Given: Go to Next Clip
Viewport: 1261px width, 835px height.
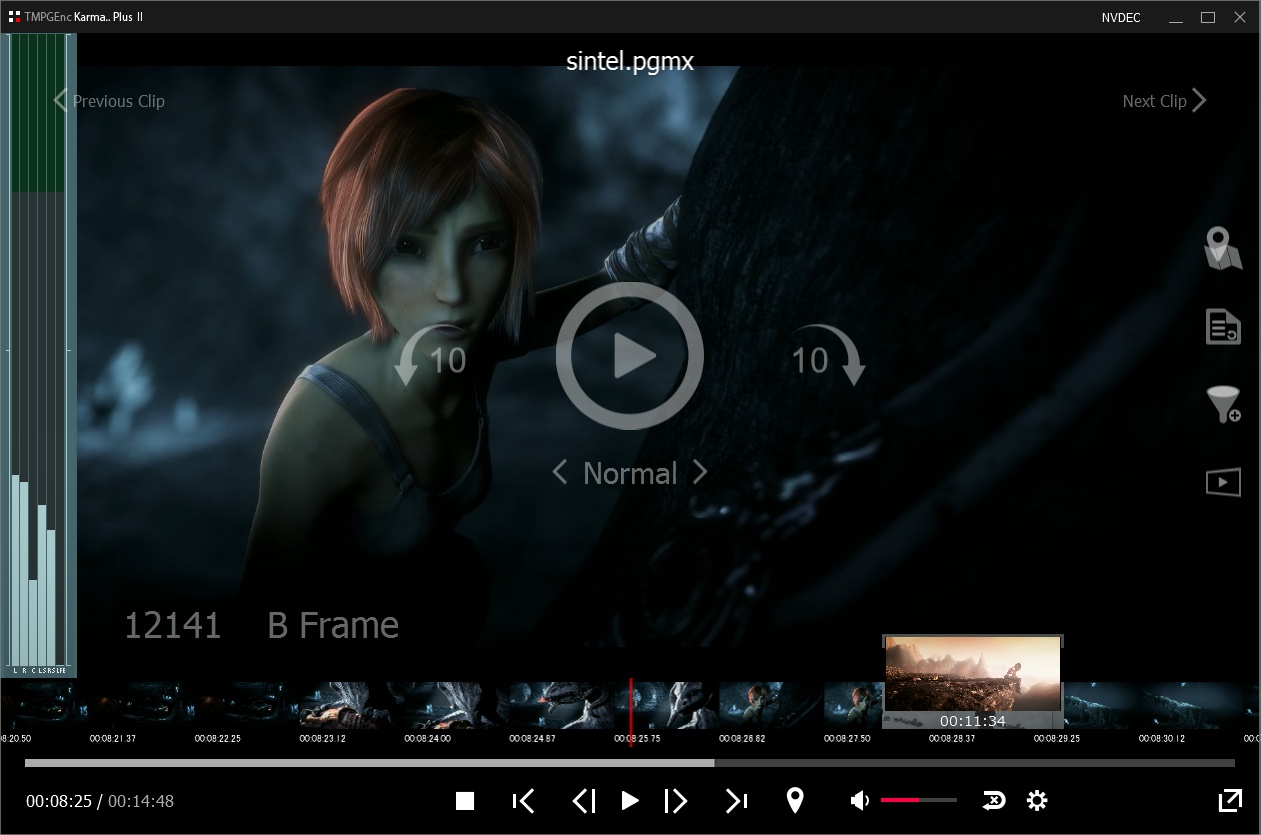Looking at the screenshot, I should pyautogui.click(x=1165, y=100).
